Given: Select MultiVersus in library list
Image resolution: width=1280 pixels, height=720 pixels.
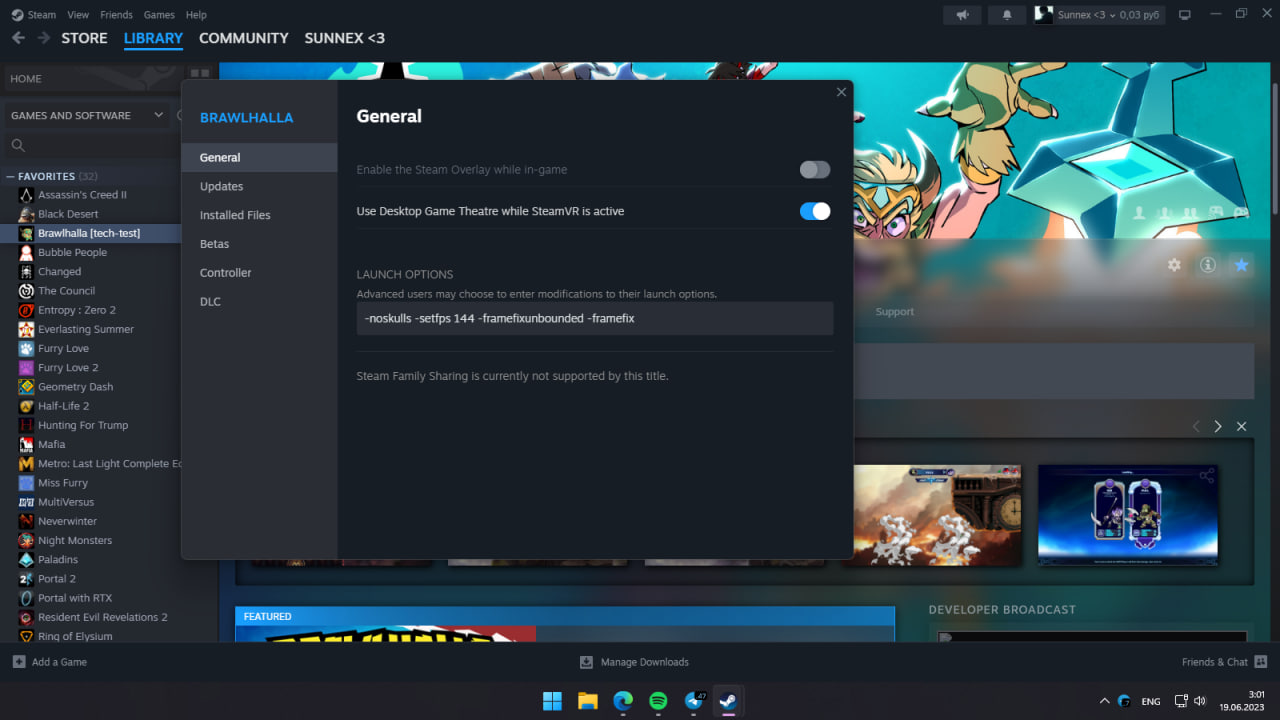Looking at the screenshot, I should (66, 502).
